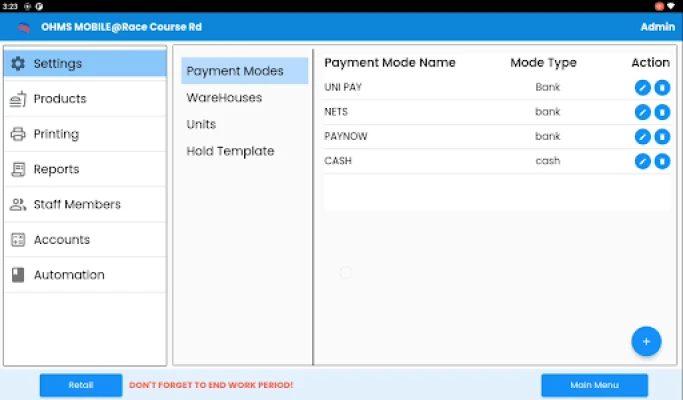This screenshot has width=683, height=400.
Task: Delete the PAYNOW payment mode
Action: [x=662, y=136]
